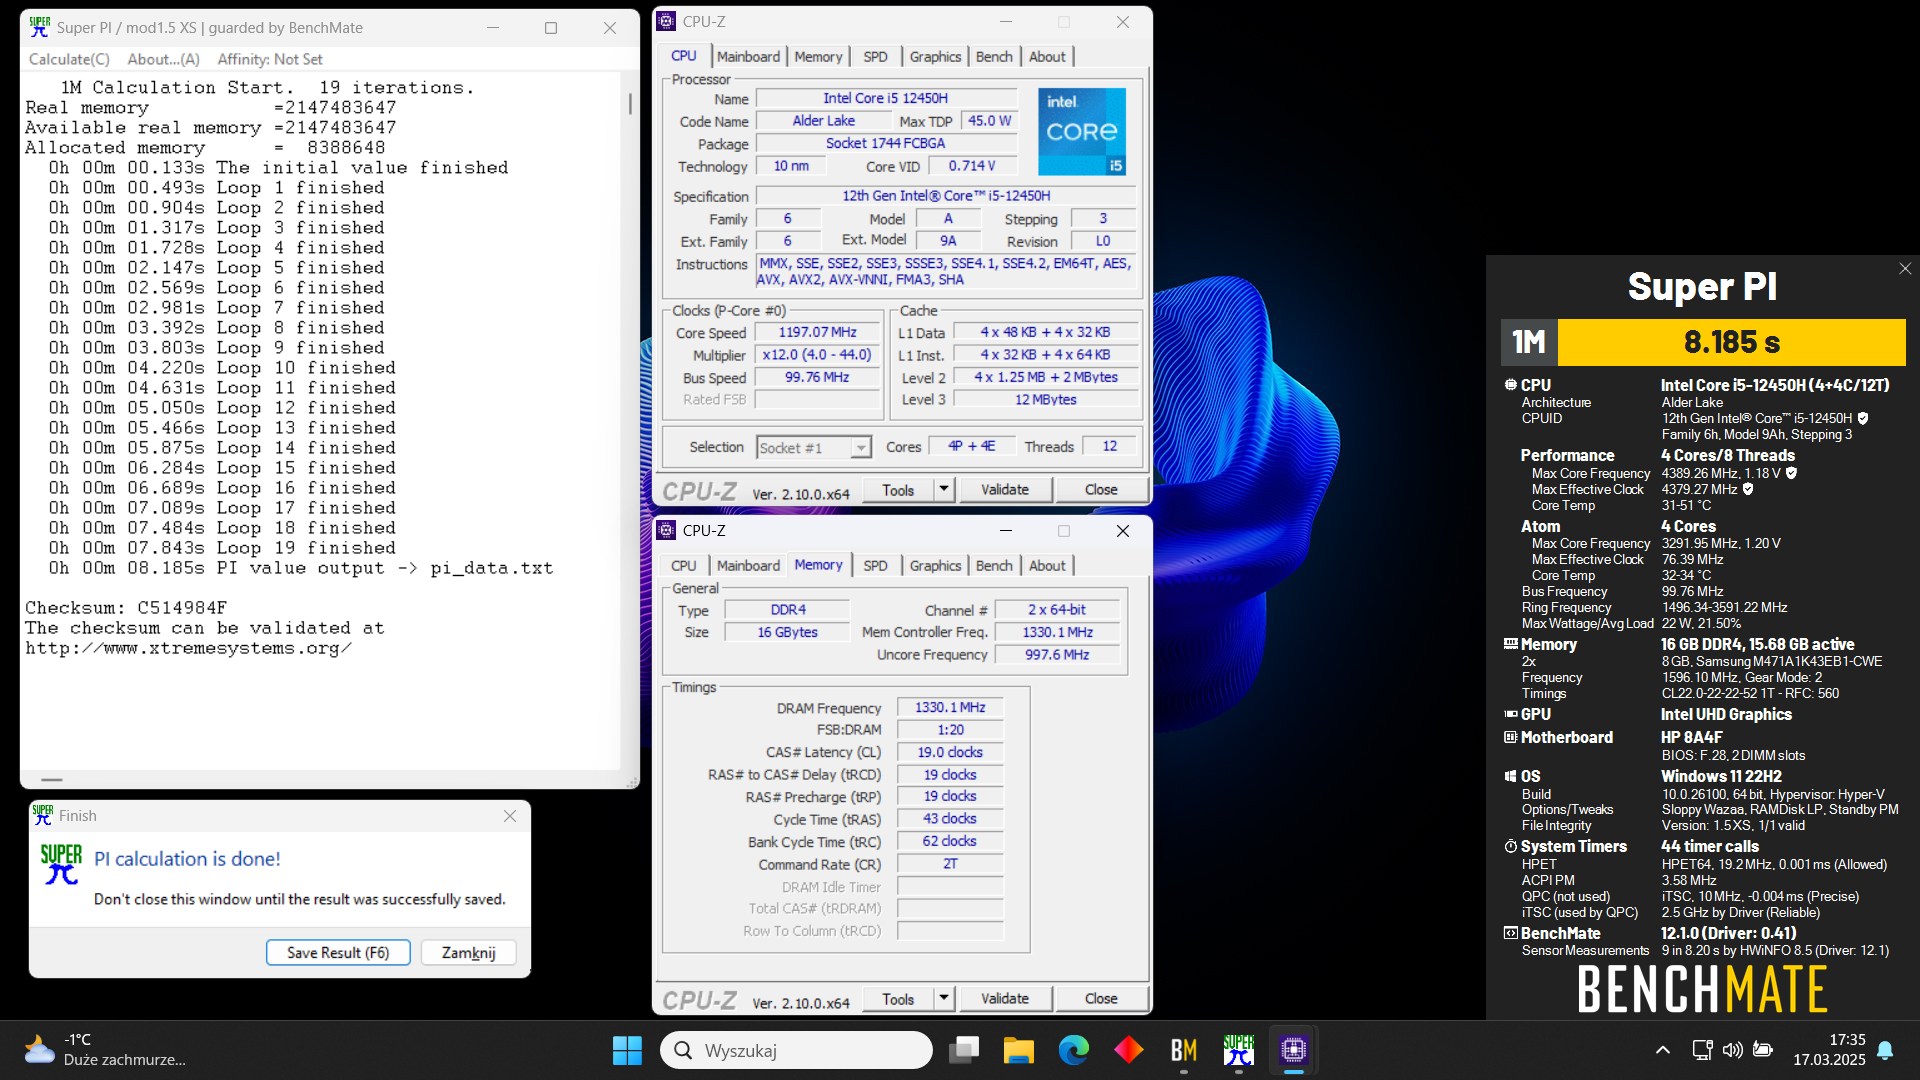Open weather widget on taskbar
The height and width of the screenshot is (1080, 1920).
(104, 1050)
